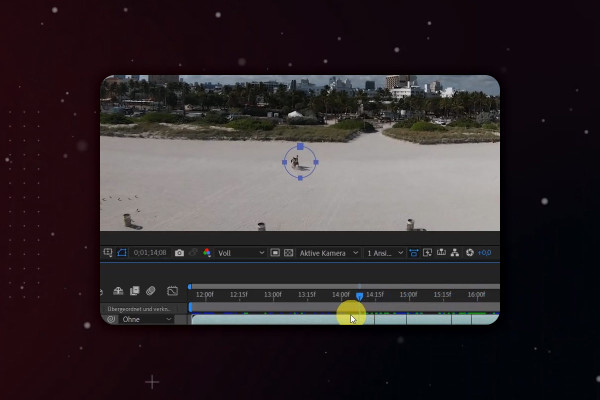The height and width of the screenshot is (400, 600).
Task: Select the left handle of the circular mask
Action: pos(284,162)
